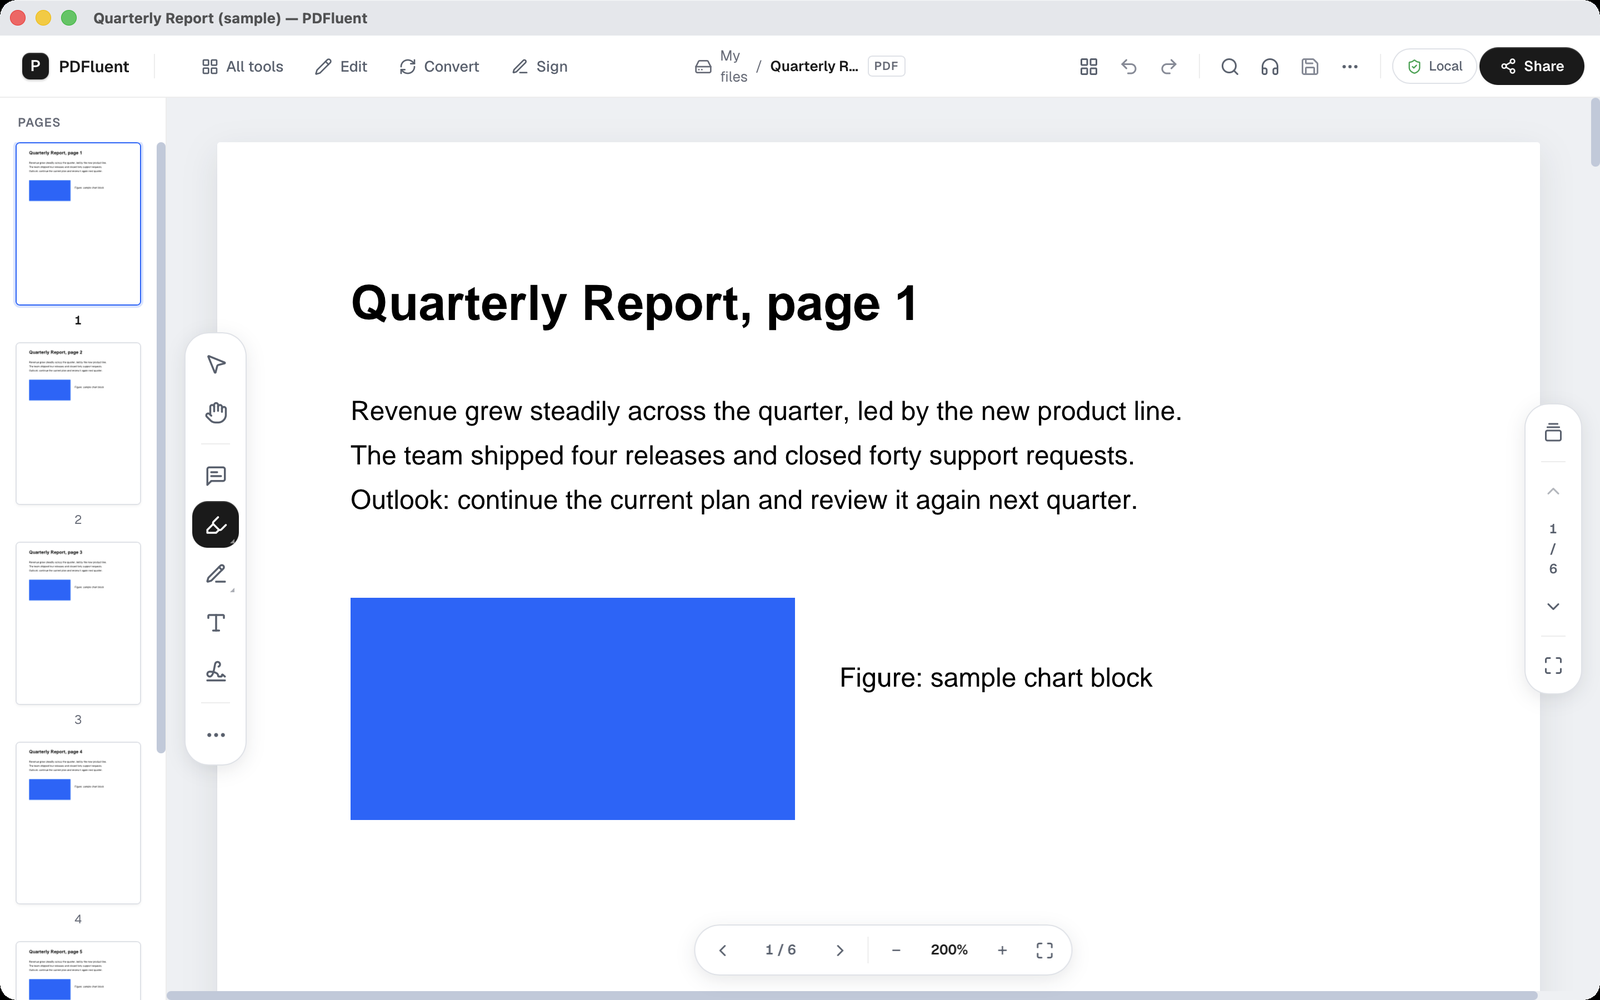The width and height of the screenshot is (1600, 1000).
Task: Select the active highlighter tool
Action: pos(216,525)
